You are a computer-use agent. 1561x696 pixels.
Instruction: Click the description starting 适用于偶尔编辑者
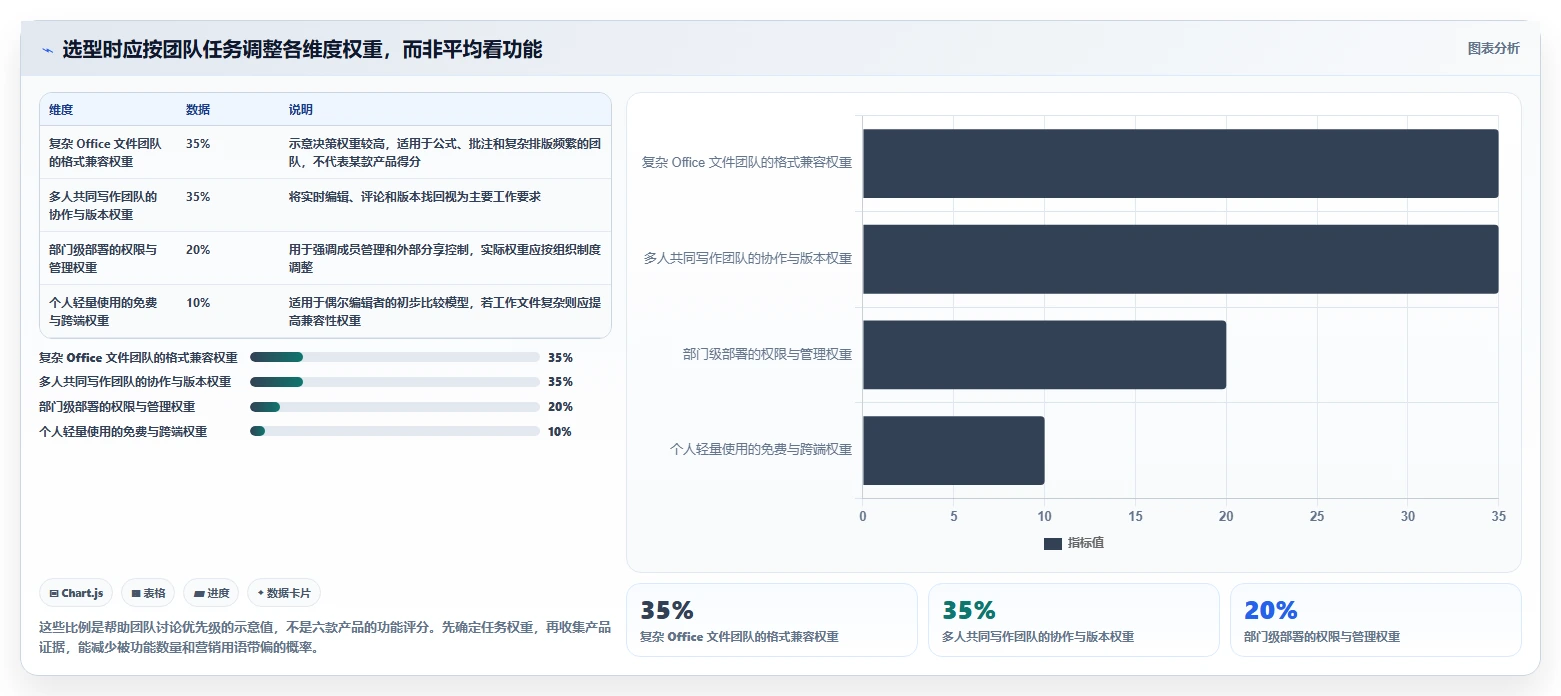tap(445, 311)
